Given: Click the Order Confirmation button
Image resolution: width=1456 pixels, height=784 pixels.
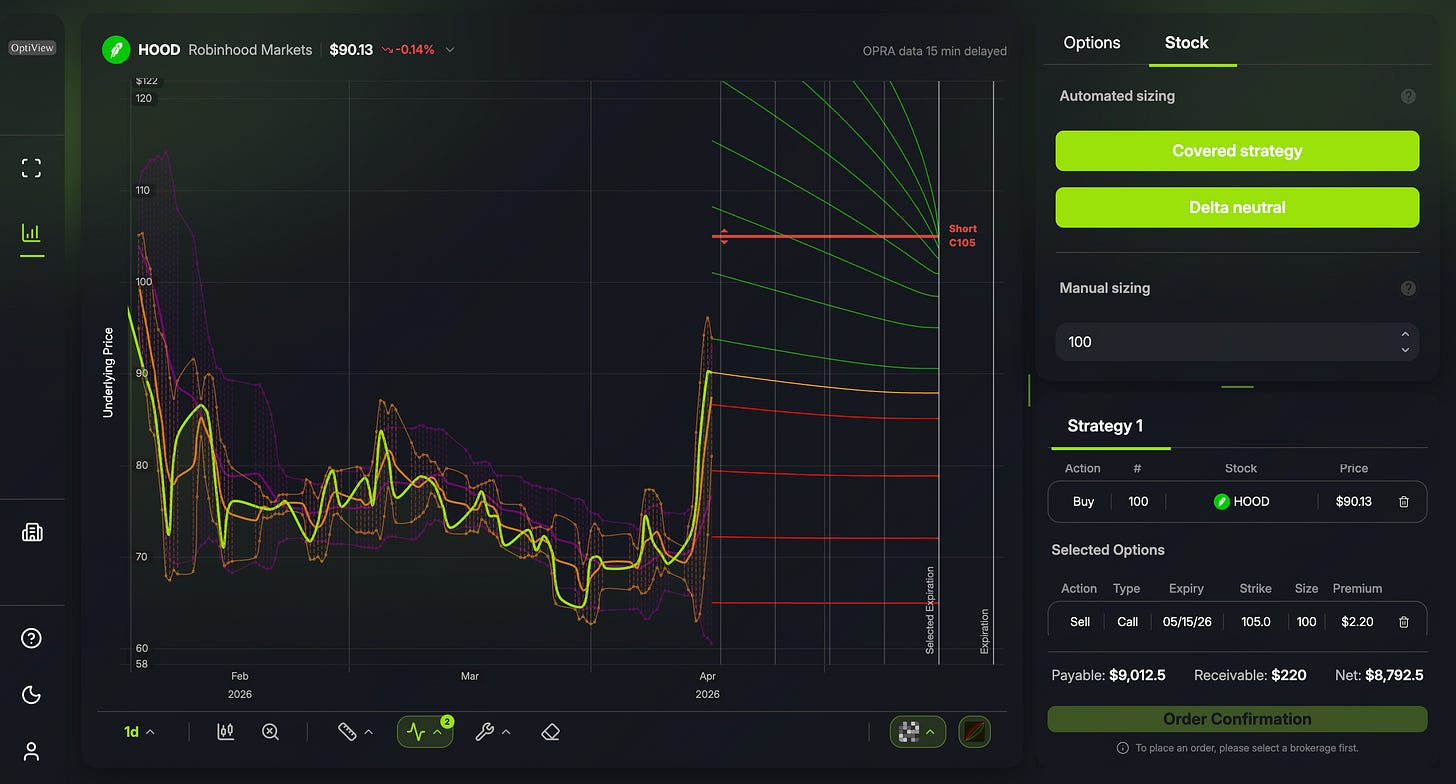Looking at the screenshot, I should [1237, 719].
